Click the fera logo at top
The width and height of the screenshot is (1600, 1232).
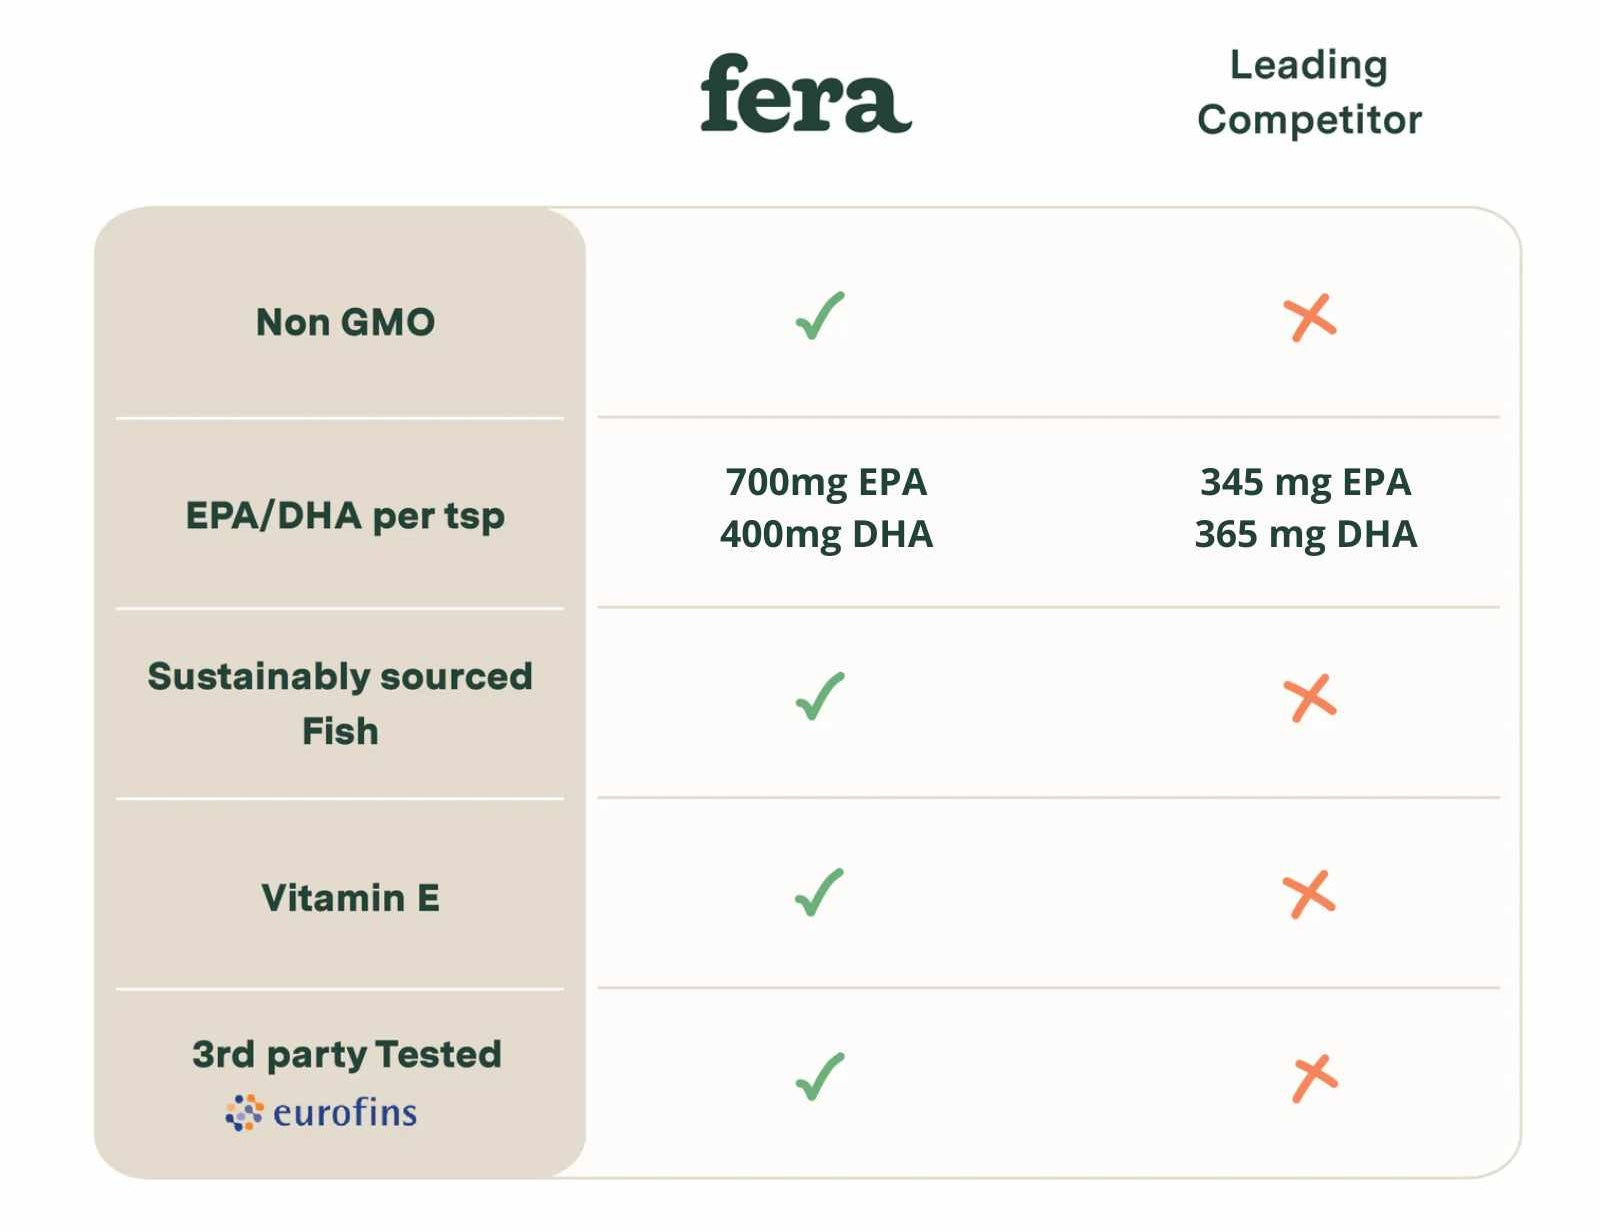click(805, 94)
